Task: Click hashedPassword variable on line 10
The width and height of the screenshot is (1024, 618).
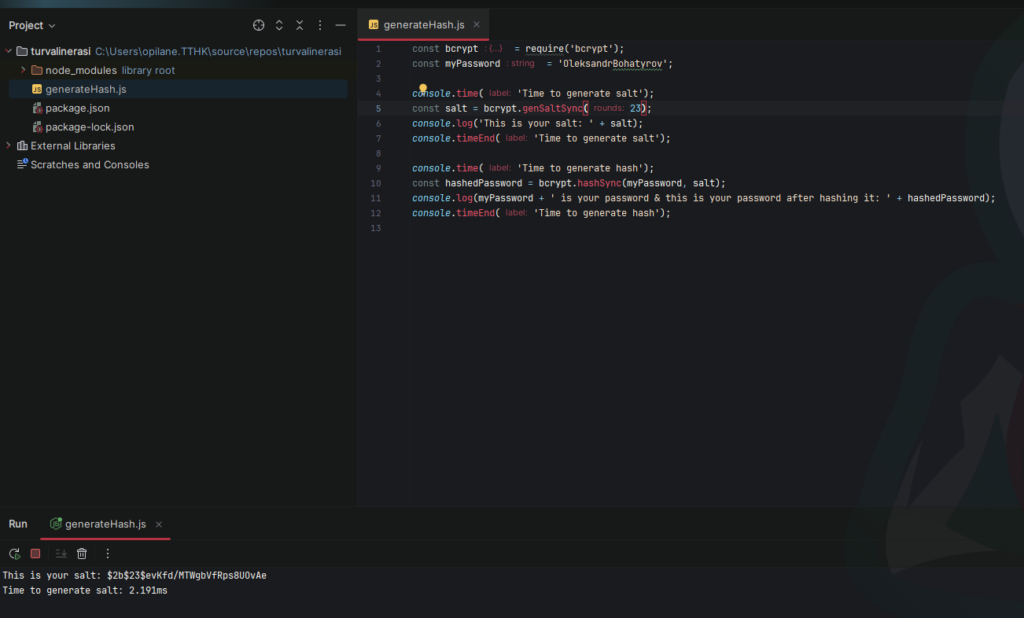Action: coord(484,183)
